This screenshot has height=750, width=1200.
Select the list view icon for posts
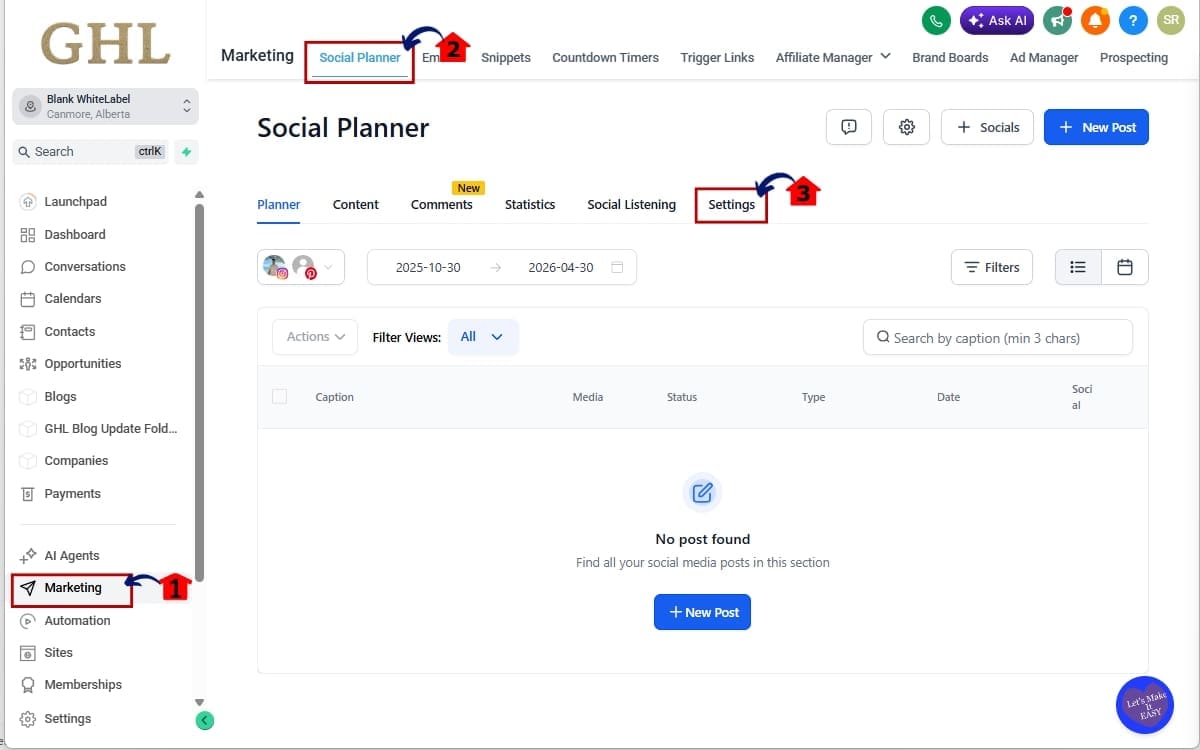point(1077,267)
